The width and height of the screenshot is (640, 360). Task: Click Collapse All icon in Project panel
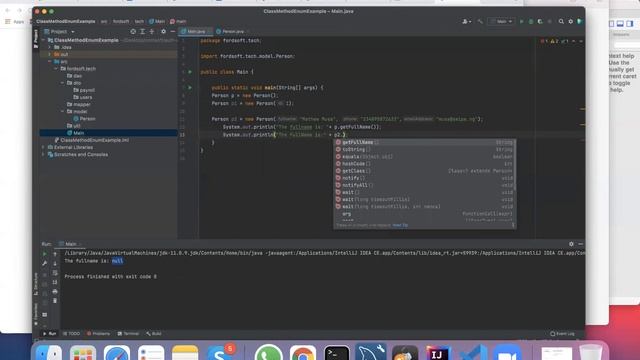pos(152,31)
